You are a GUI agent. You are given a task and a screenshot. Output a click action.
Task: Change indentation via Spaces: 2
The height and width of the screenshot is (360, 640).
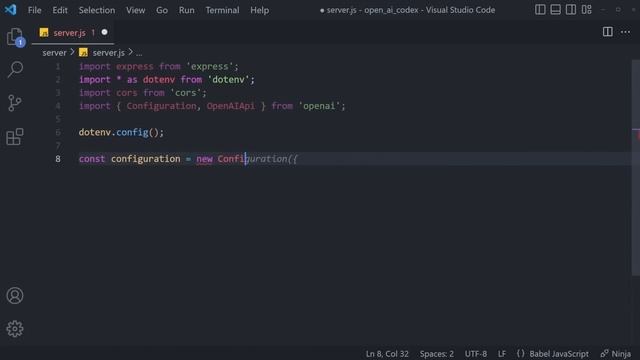tap(437, 353)
